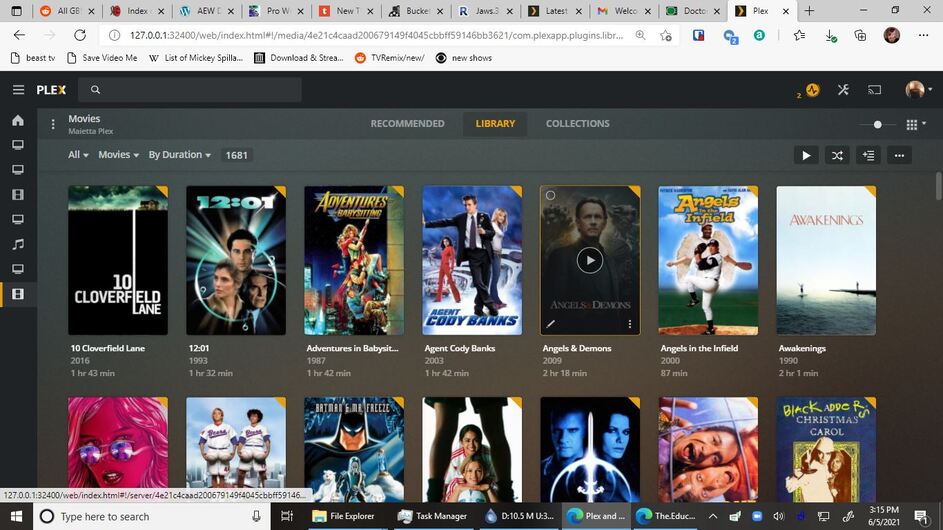
Task: Add page to favorites star icon
Action: coord(666,35)
